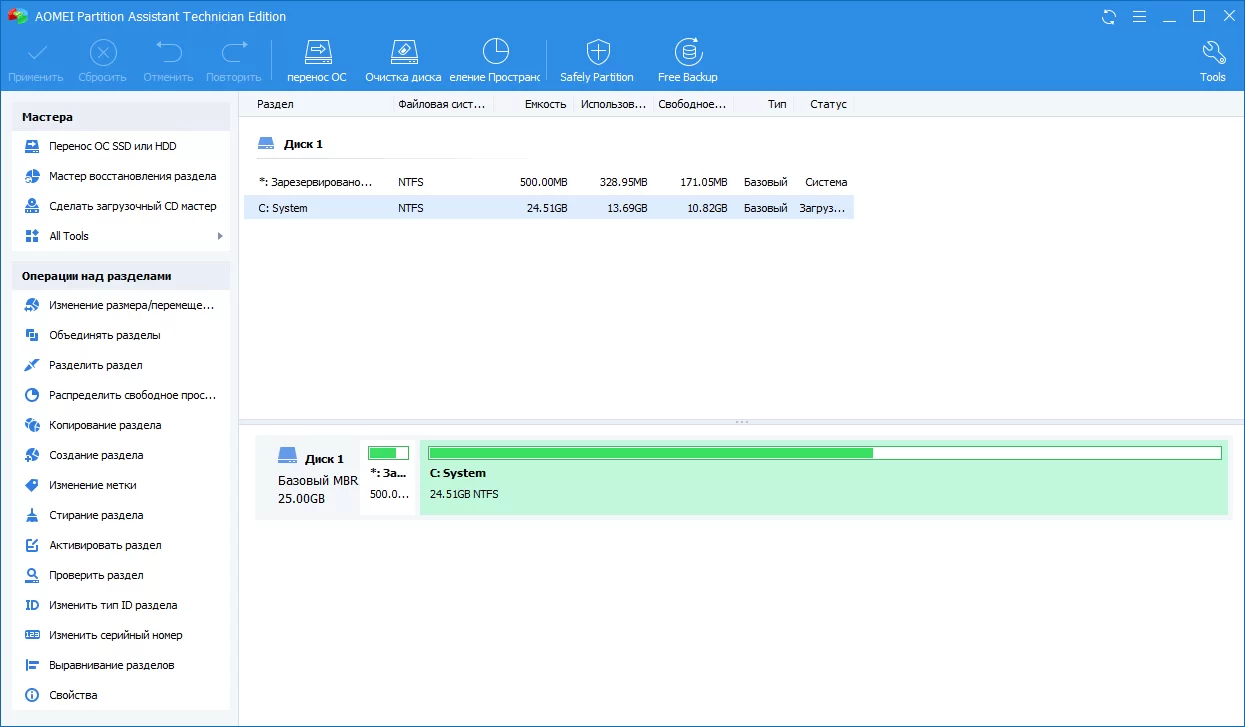Select Активировать раздел operation
The height and width of the screenshot is (727, 1245).
click(121, 545)
